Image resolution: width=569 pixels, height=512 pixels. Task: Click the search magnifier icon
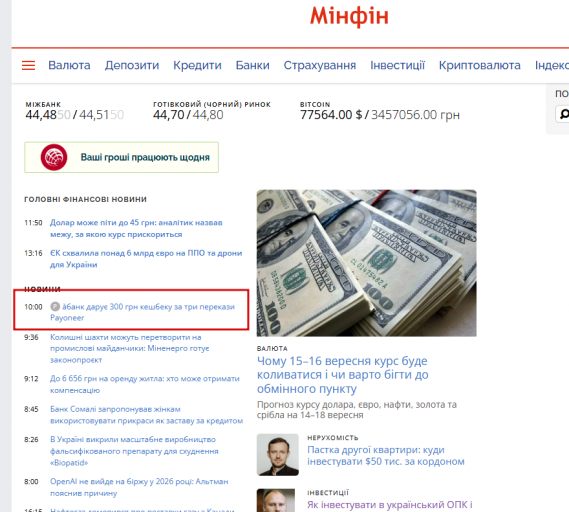click(564, 114)
